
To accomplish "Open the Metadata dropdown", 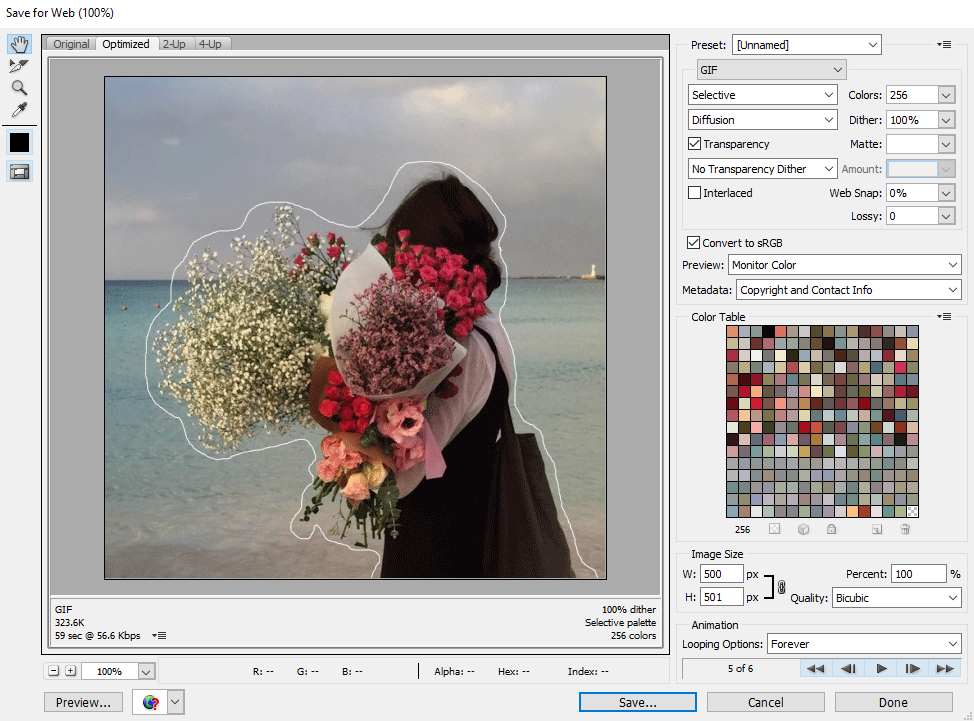I will pyautogui.click(x=848, y=290).
